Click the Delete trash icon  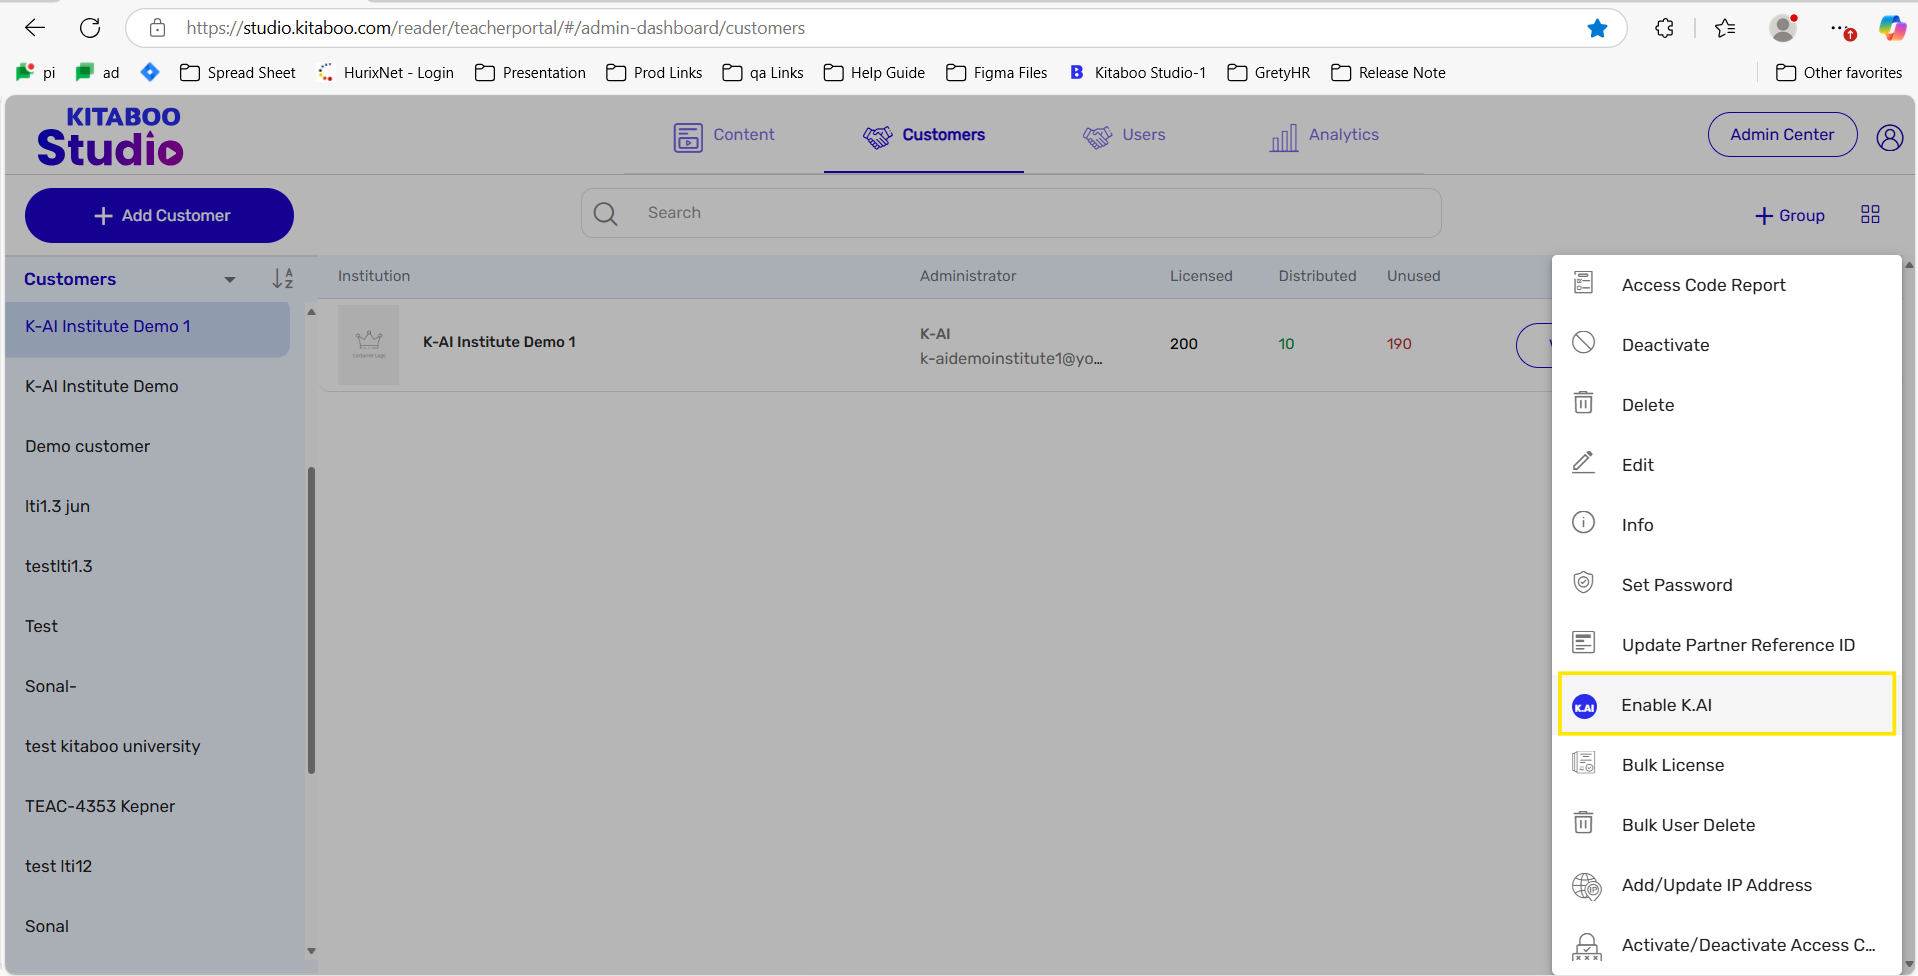(x=1583, y=403)
